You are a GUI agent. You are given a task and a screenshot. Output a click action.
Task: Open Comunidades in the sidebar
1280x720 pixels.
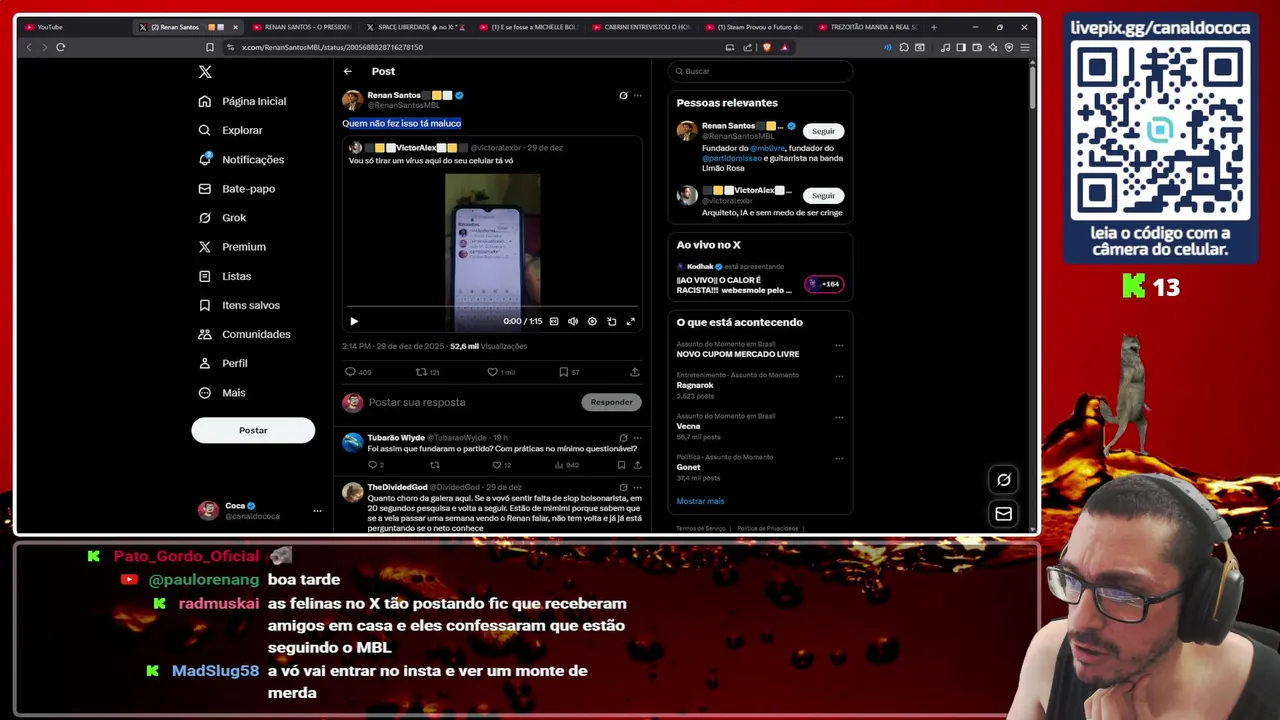[244, 334]
